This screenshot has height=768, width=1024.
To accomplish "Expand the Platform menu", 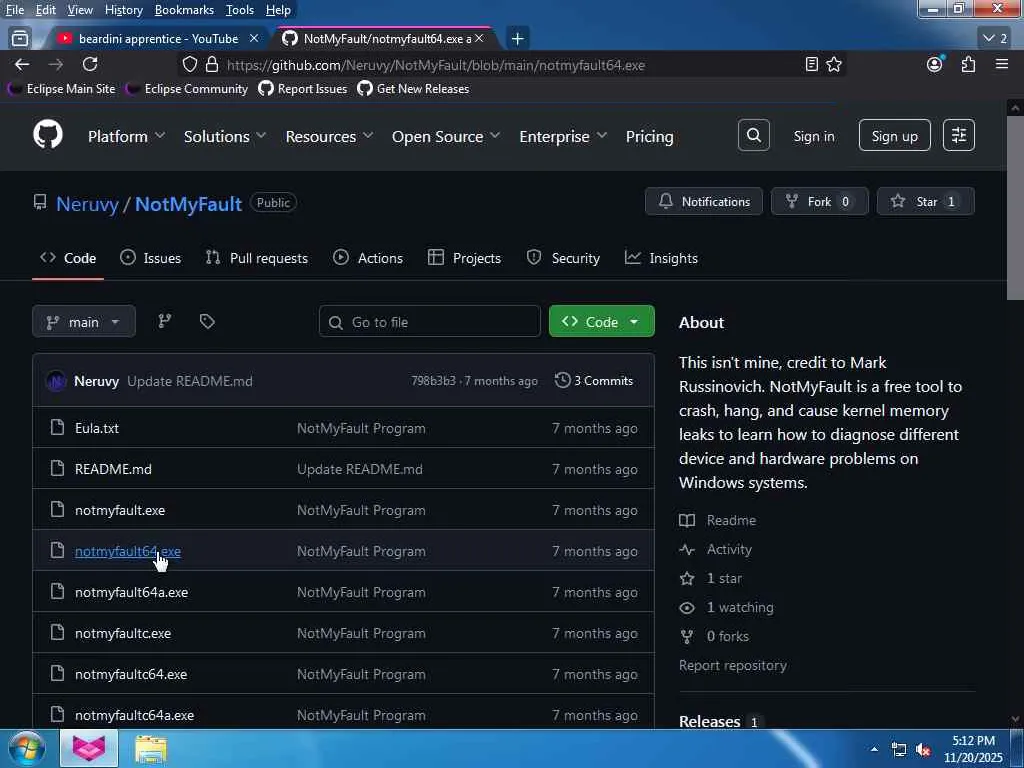I will [x=126, y=136].
